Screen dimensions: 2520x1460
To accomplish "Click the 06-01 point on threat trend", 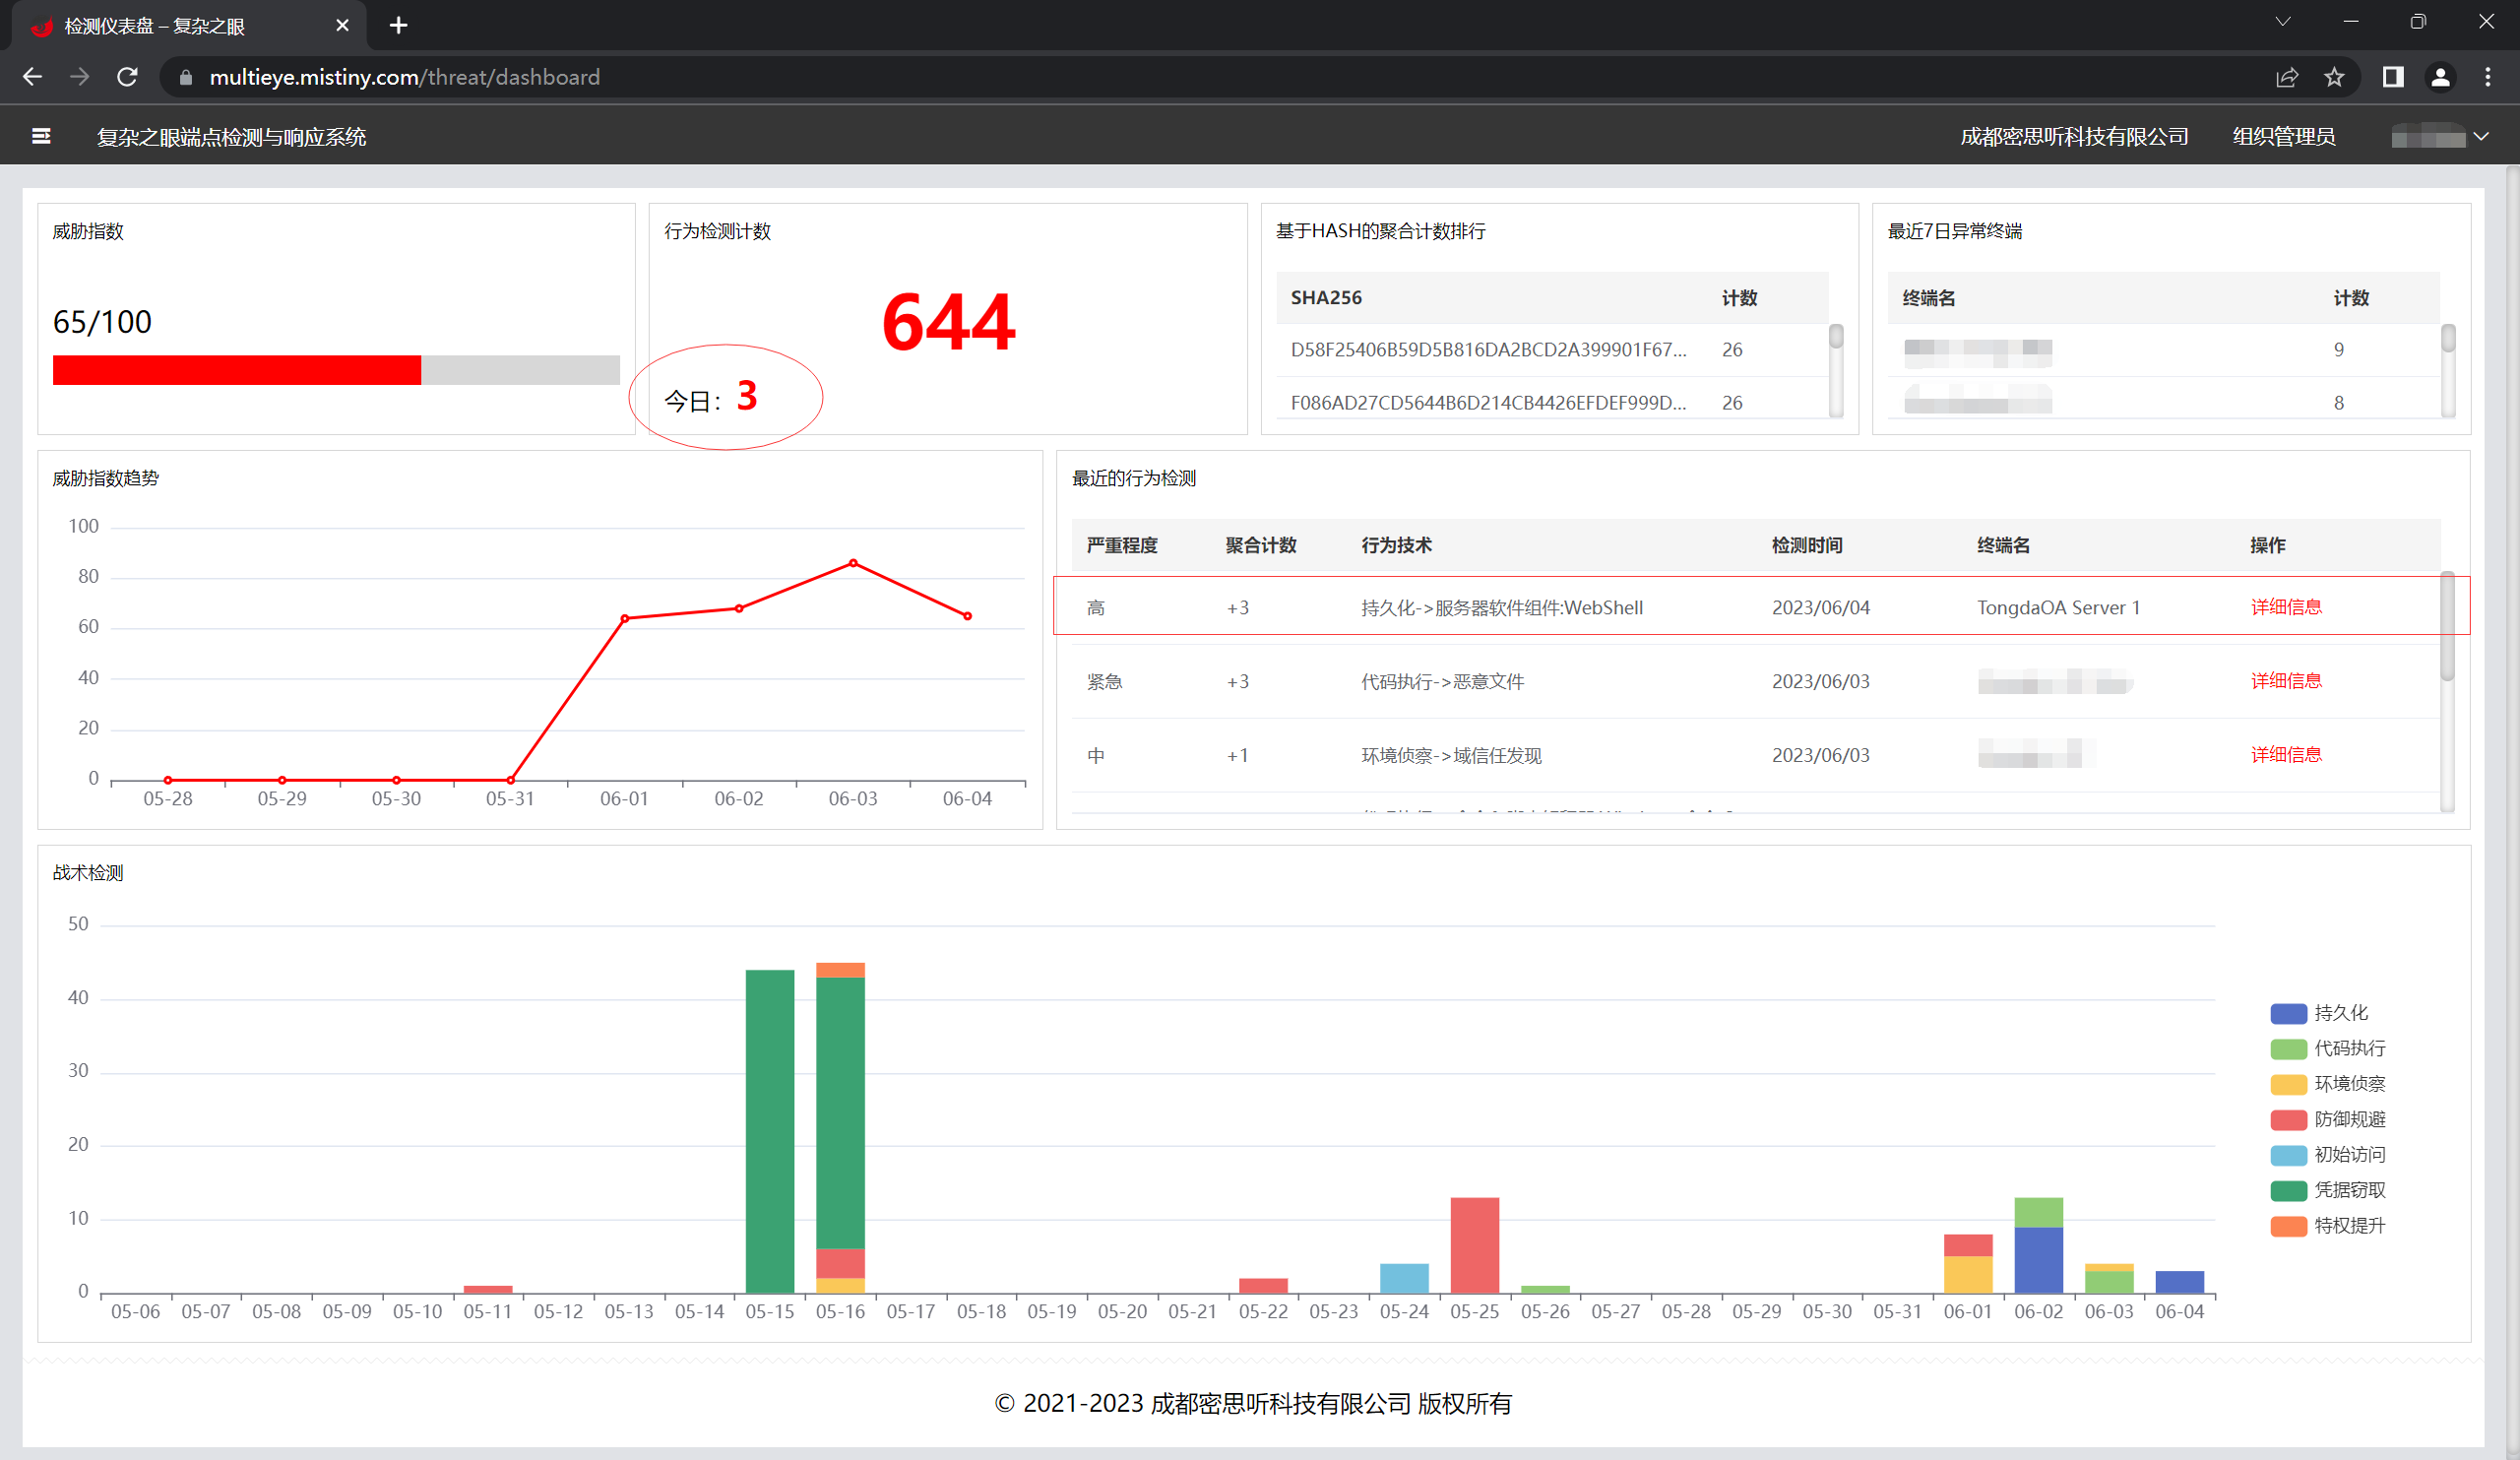I will click(x=625, y=618).
